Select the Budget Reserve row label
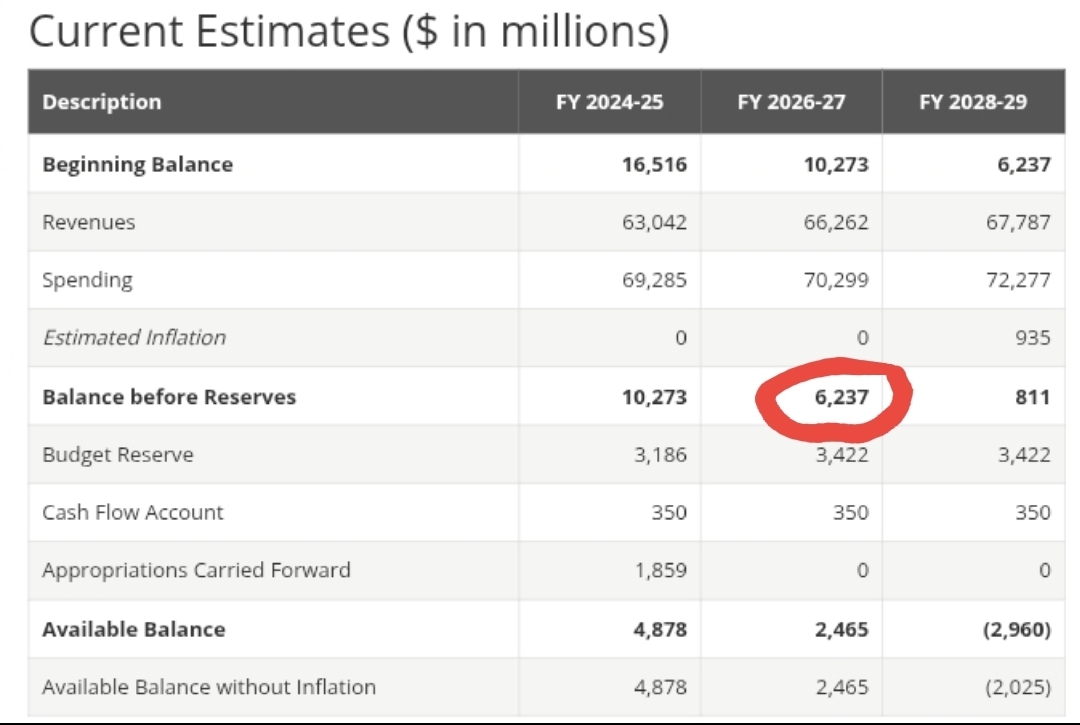 click(118, 455)
